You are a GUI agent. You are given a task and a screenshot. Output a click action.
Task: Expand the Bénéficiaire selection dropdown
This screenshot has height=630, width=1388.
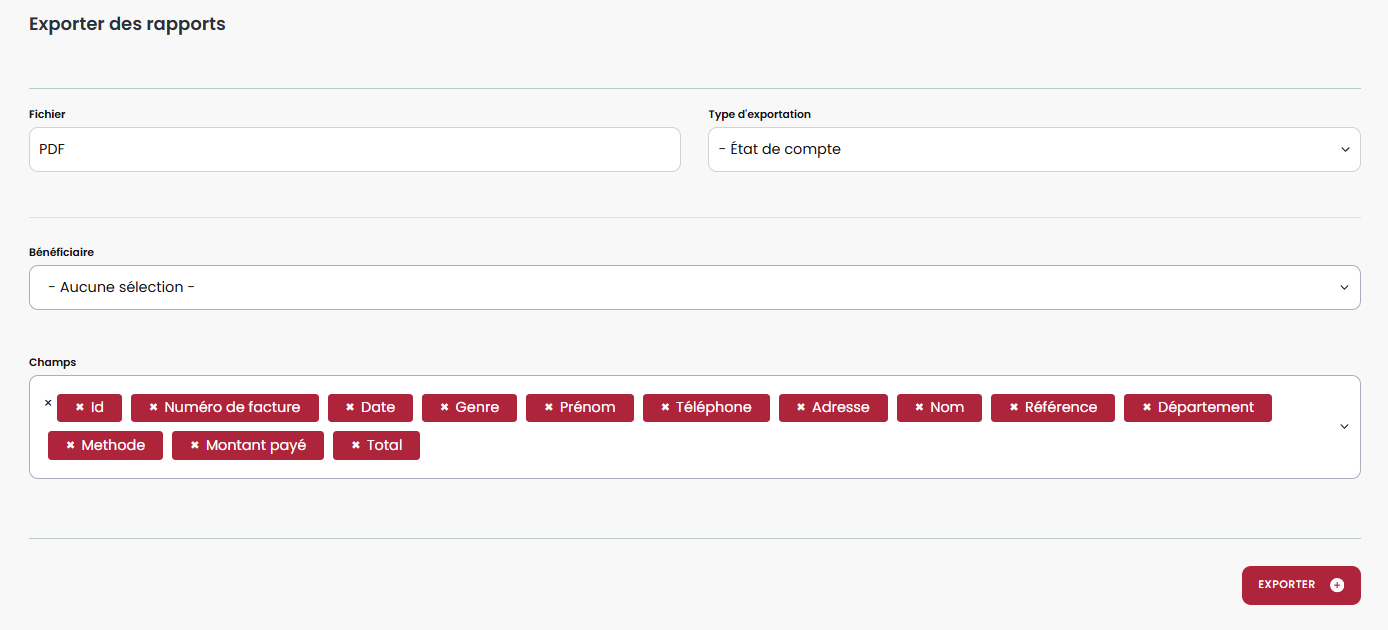click(694, 288)
